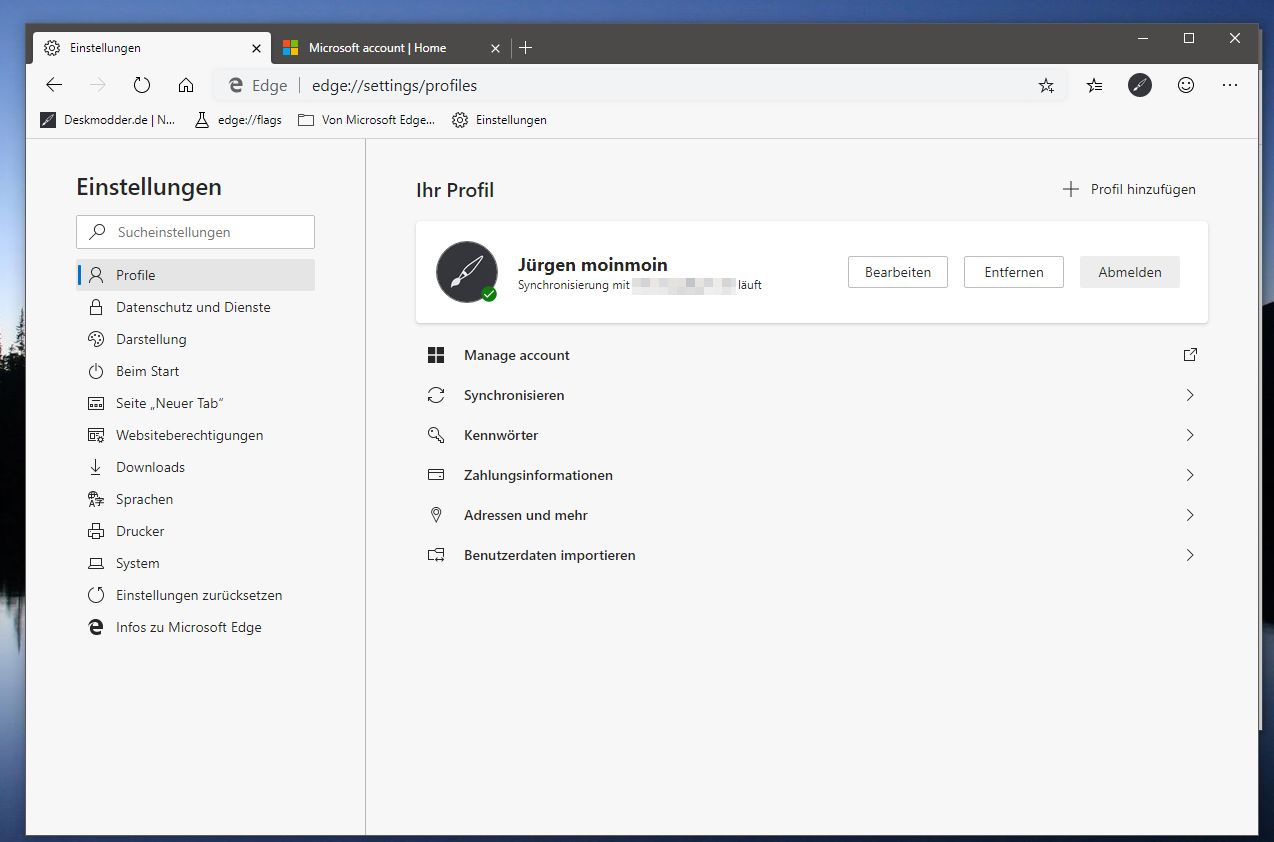Click the smiley feedback icon

[x=1186, y=86]
